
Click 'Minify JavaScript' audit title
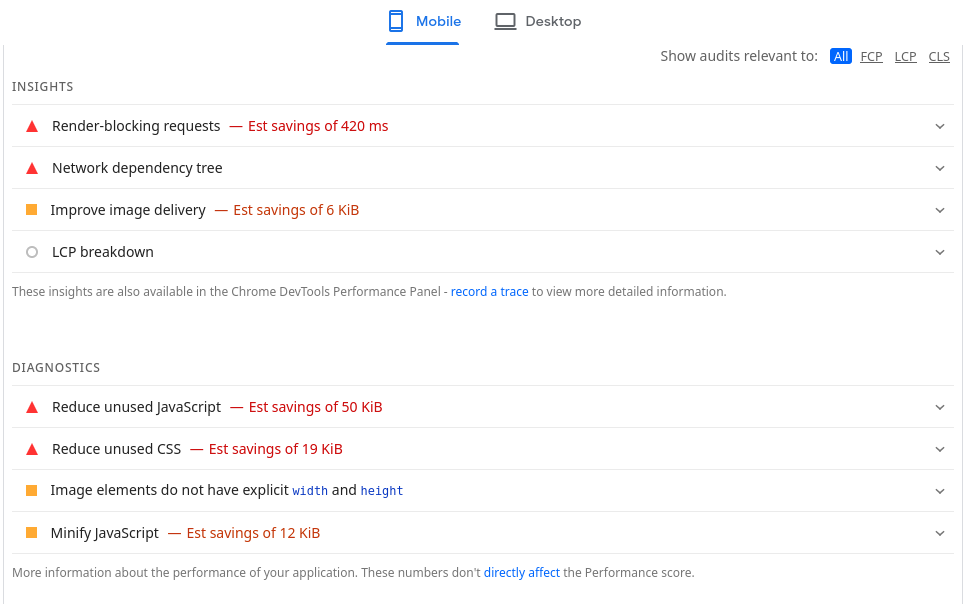(104, 533)
